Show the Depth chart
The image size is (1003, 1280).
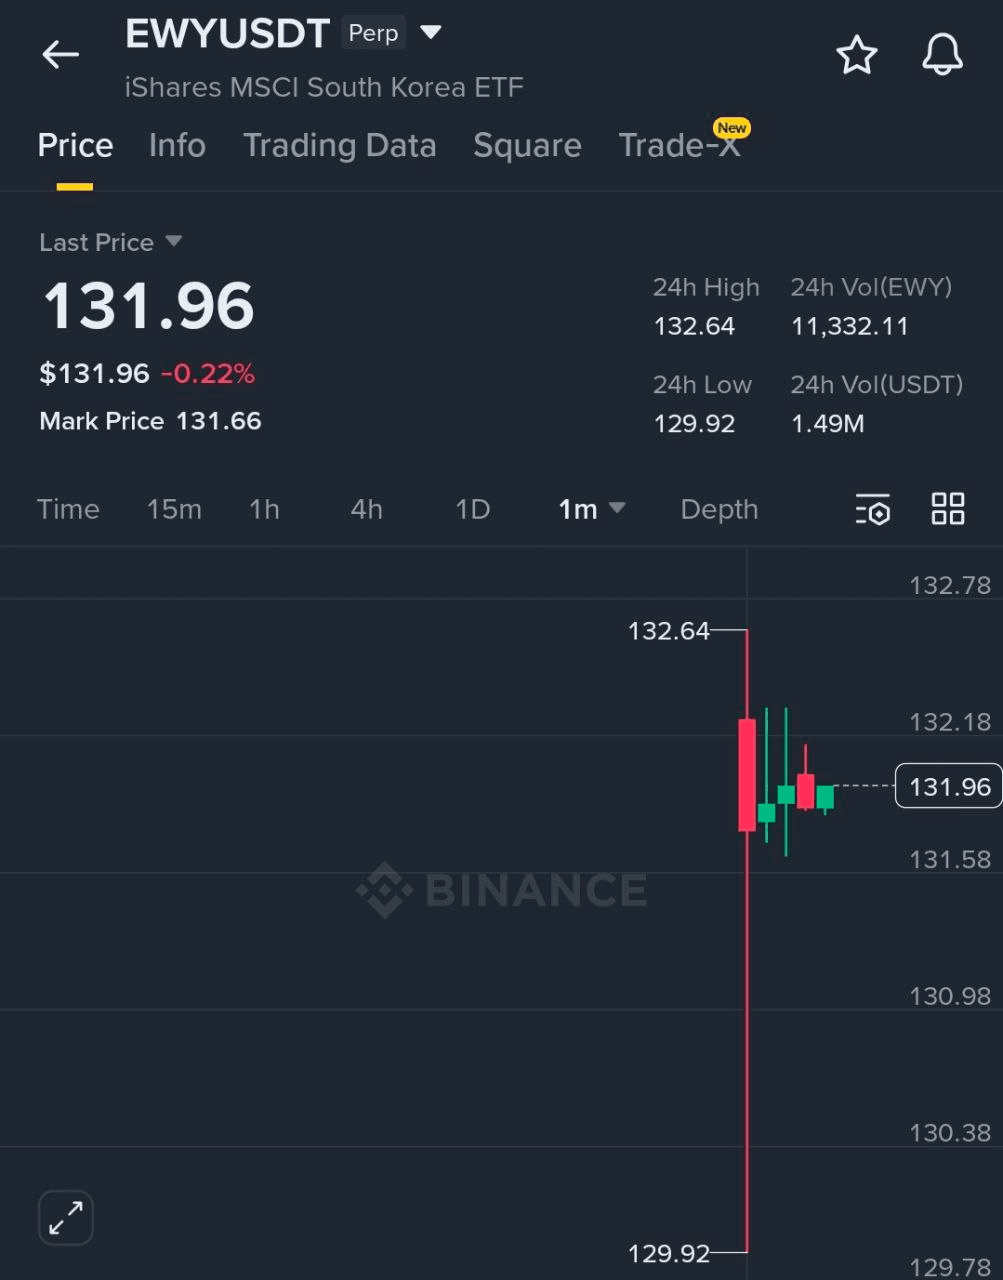719,509
